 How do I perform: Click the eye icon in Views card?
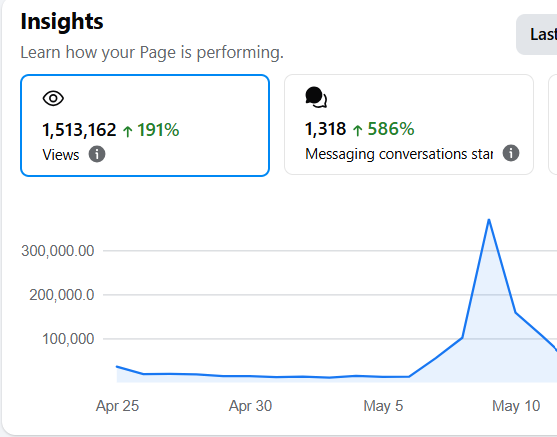53,98
